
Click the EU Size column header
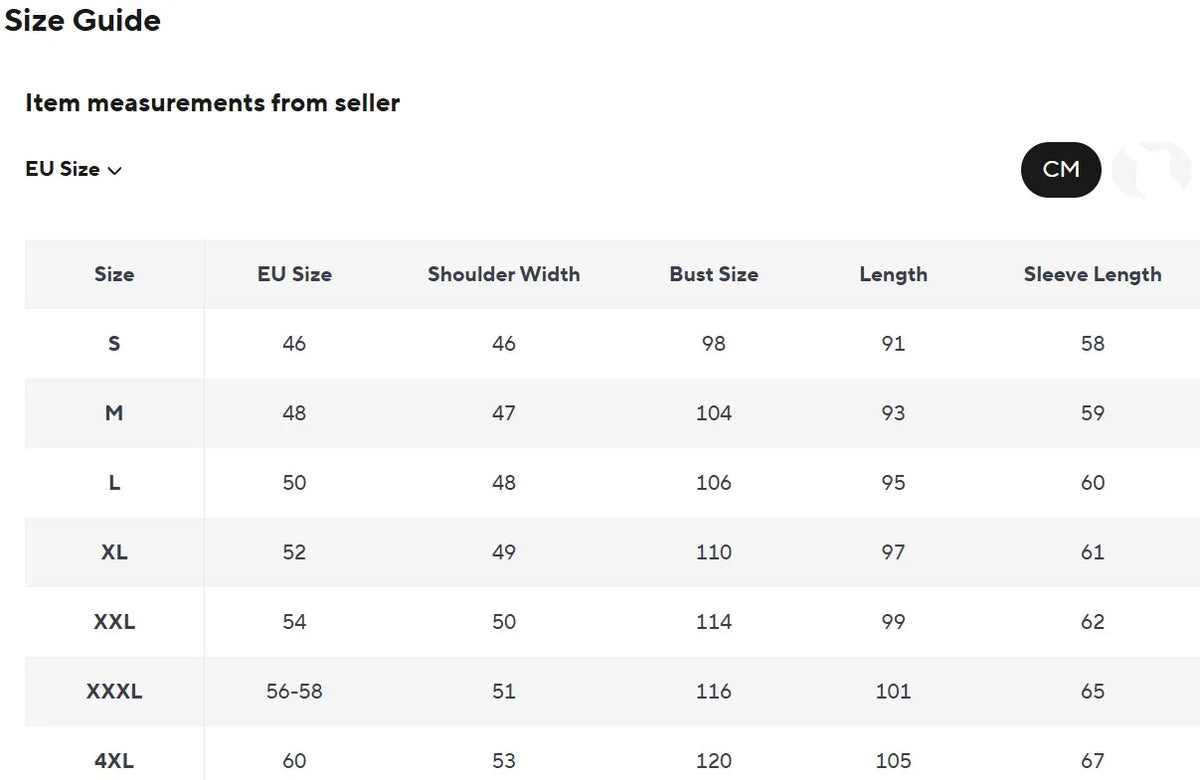(294, 274)
